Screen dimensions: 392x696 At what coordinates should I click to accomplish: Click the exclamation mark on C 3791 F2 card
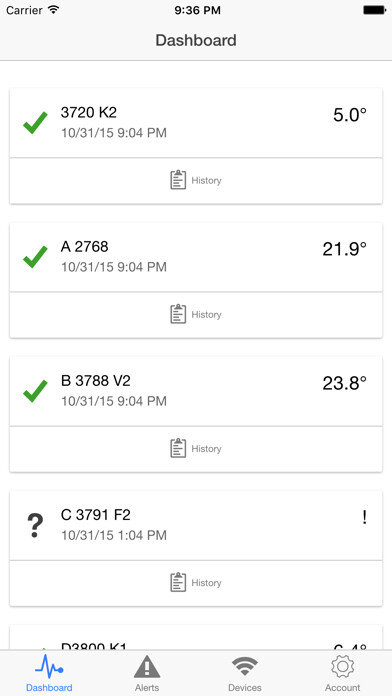pos(364,518)
